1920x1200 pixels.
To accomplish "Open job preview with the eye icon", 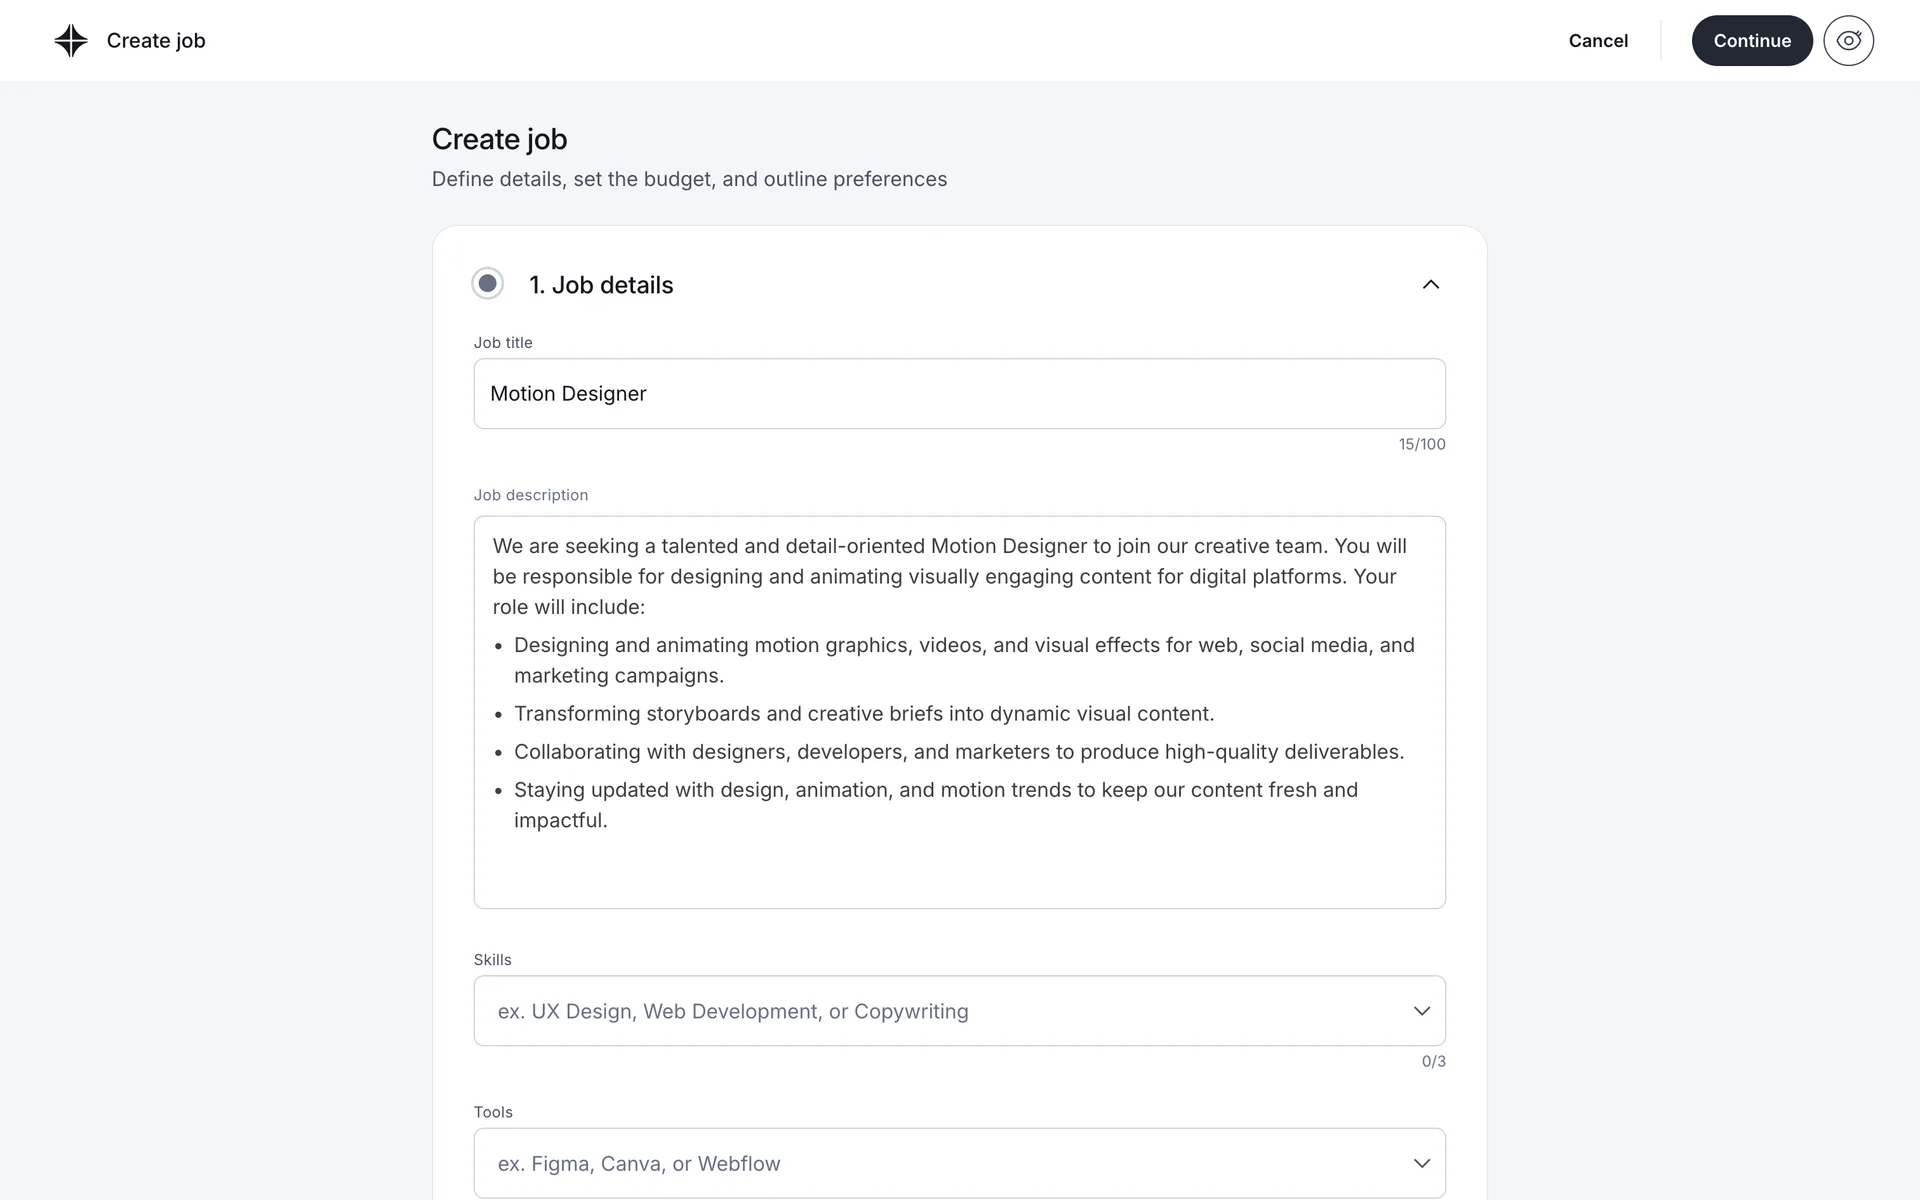I will click(x=1848, y=41).
